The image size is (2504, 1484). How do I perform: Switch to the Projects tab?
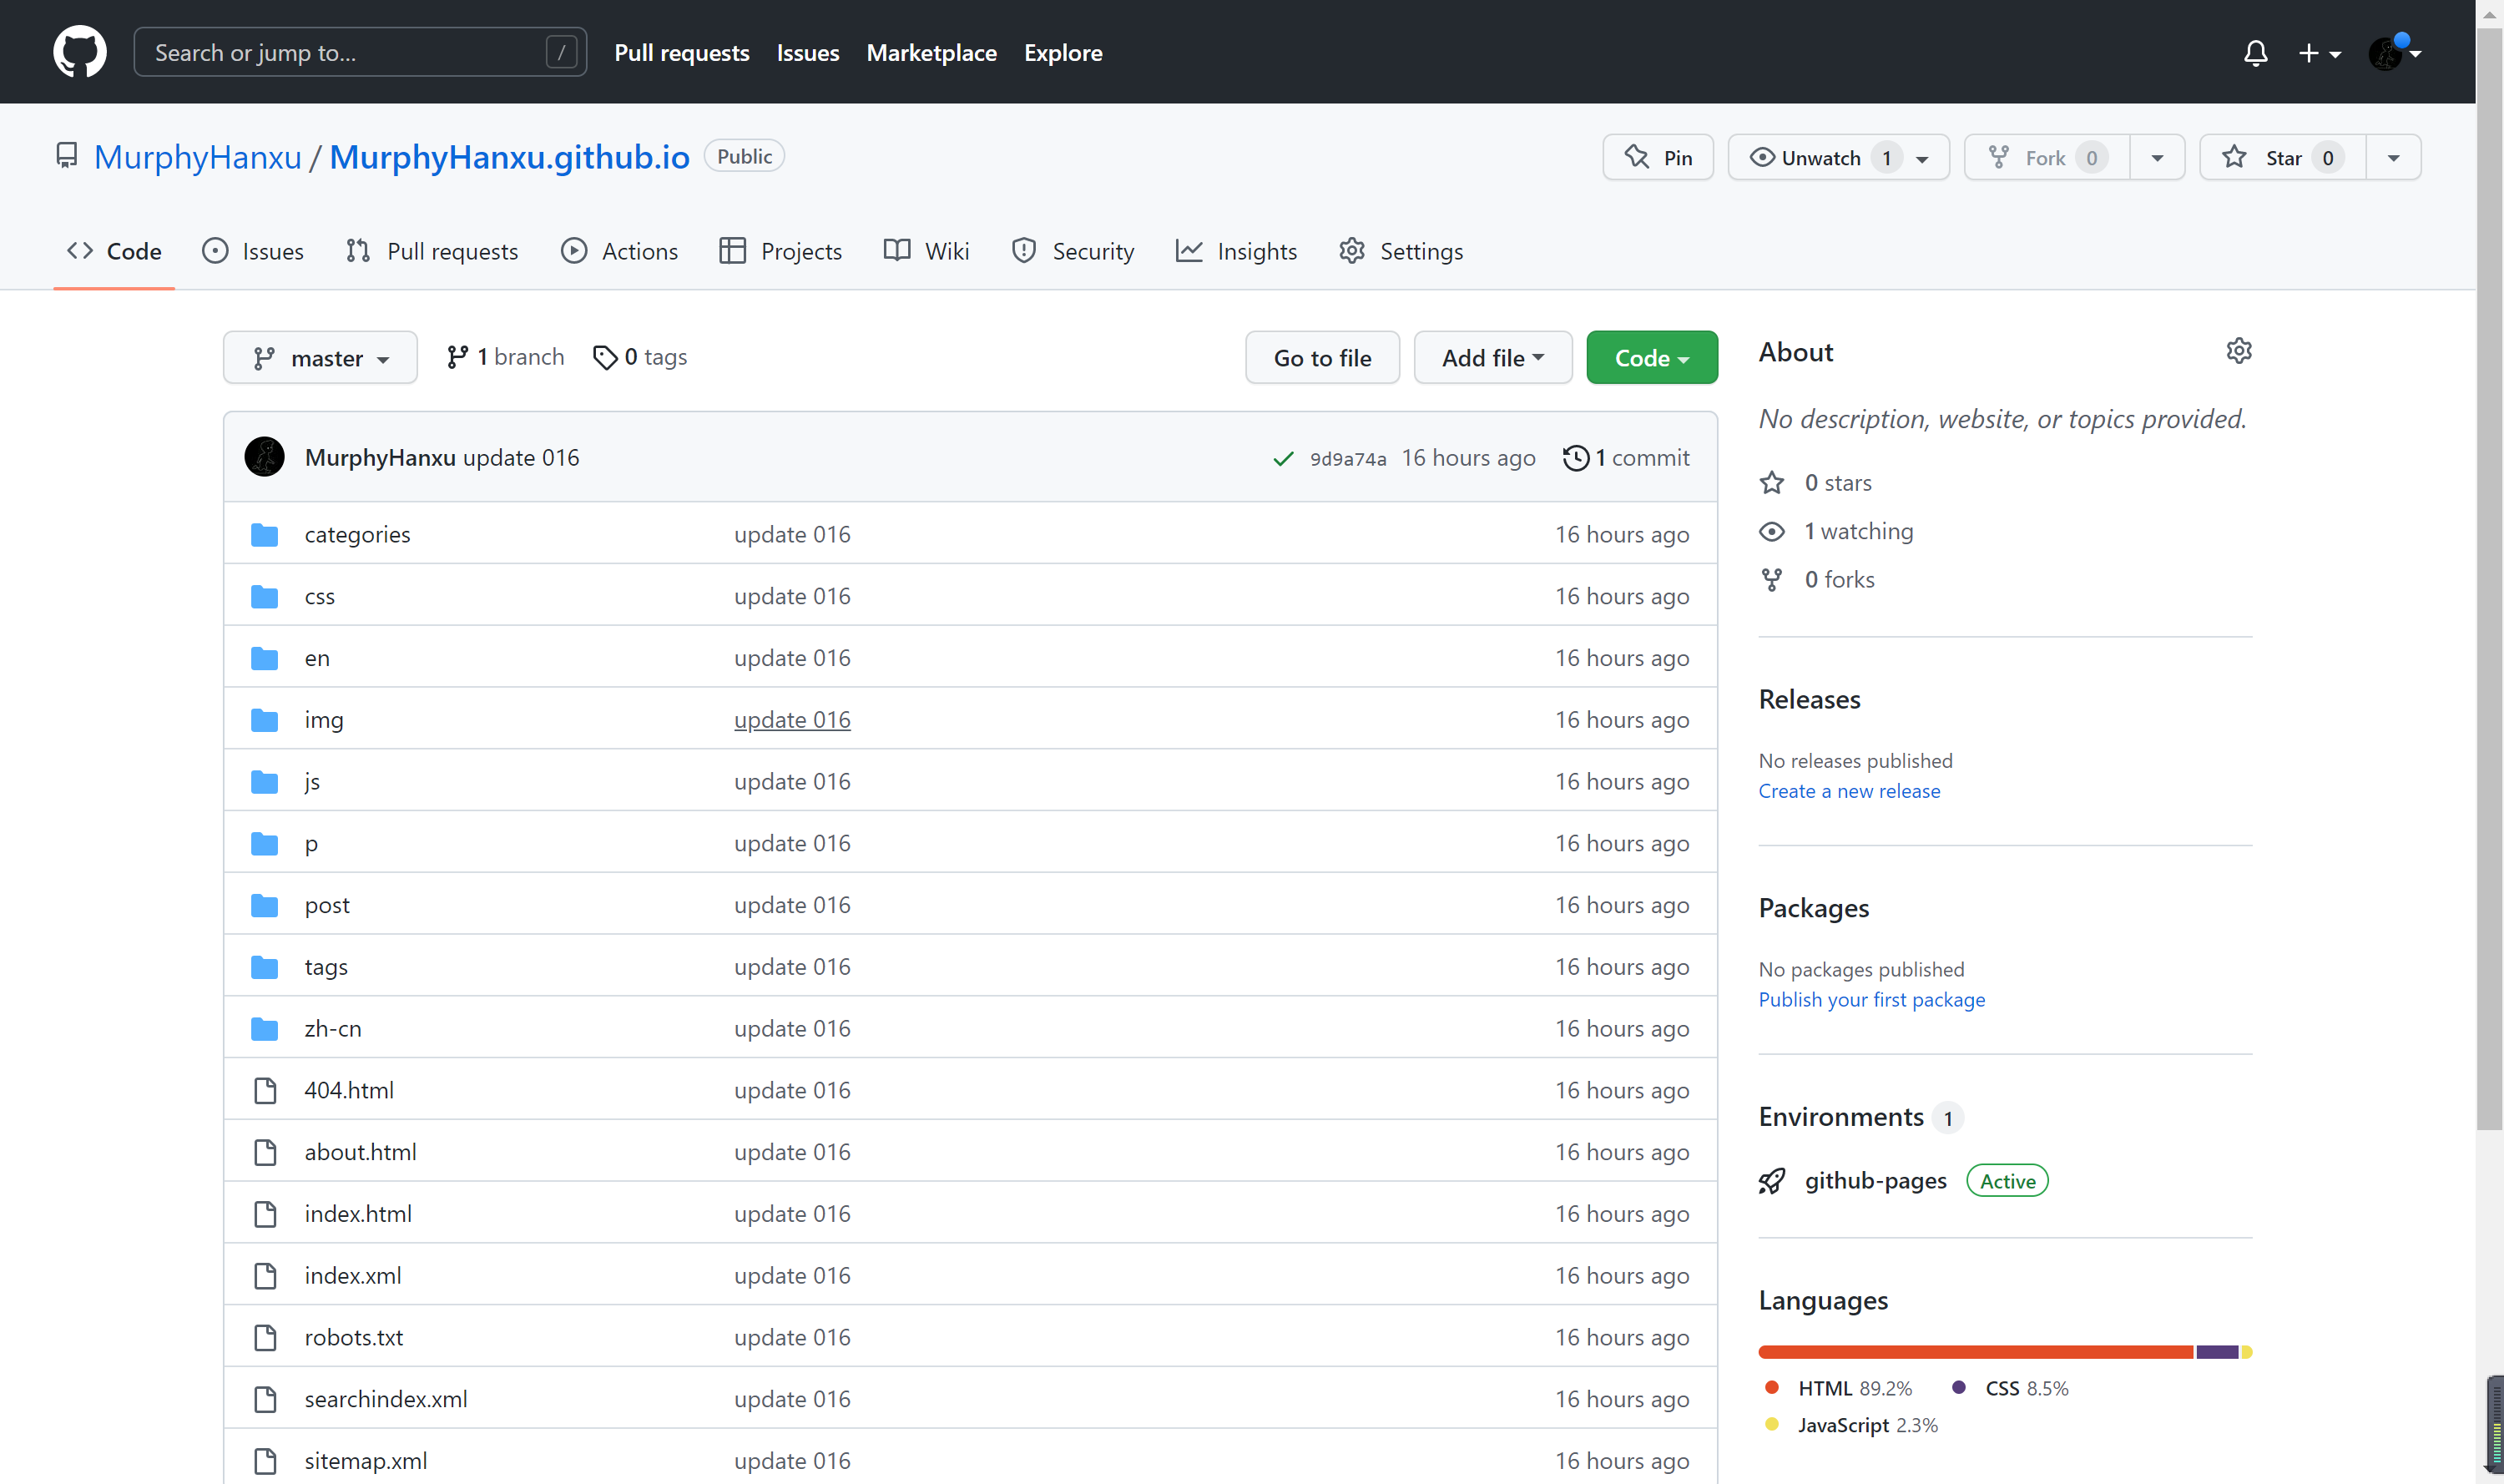point(780,251)
